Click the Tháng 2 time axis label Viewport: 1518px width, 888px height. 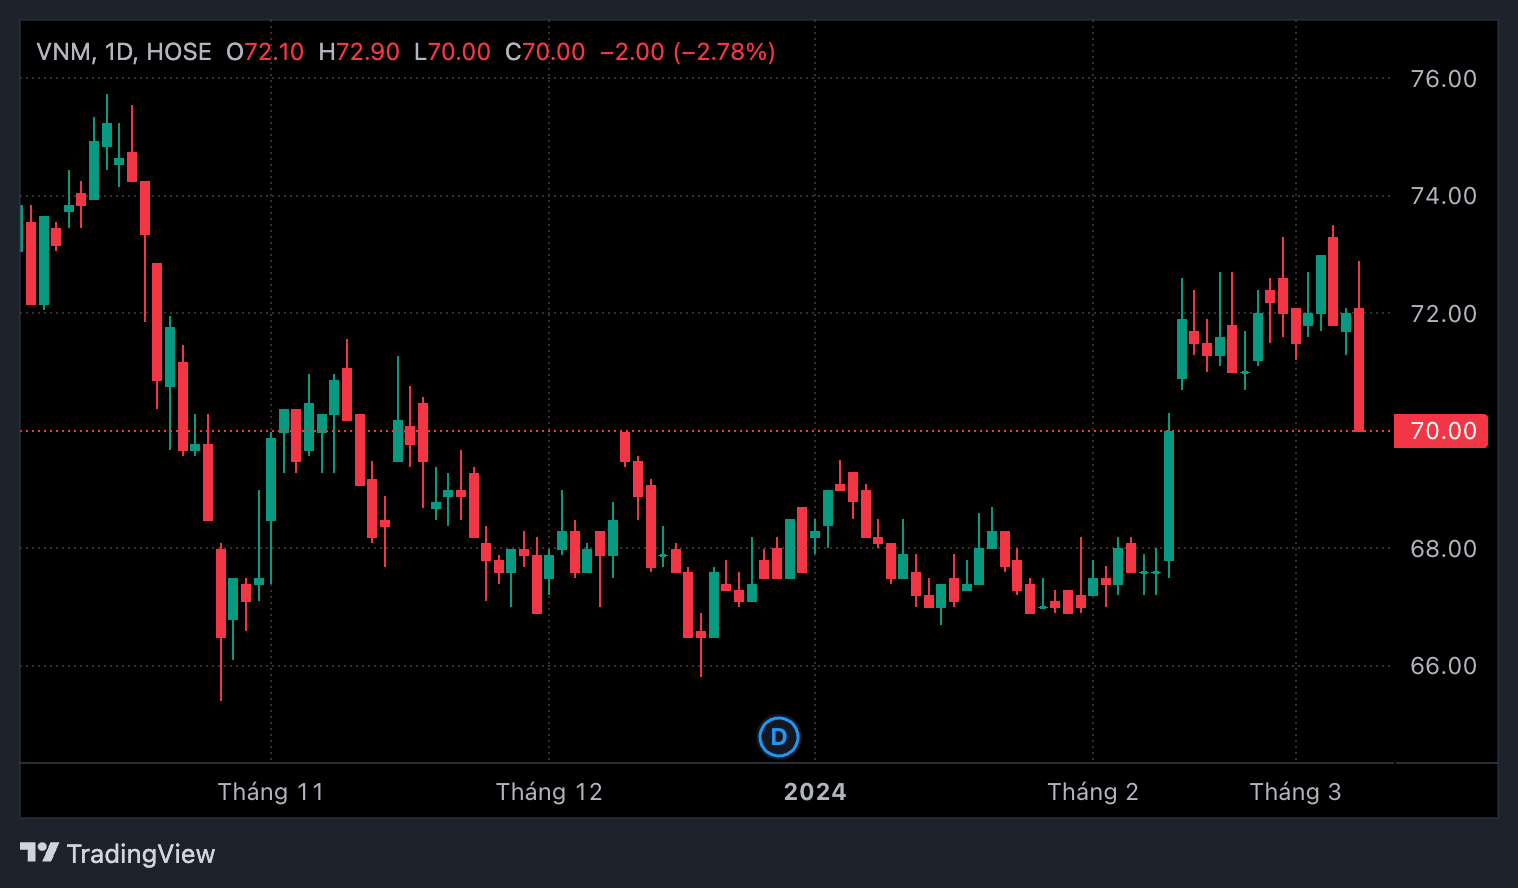[1093, 792]
